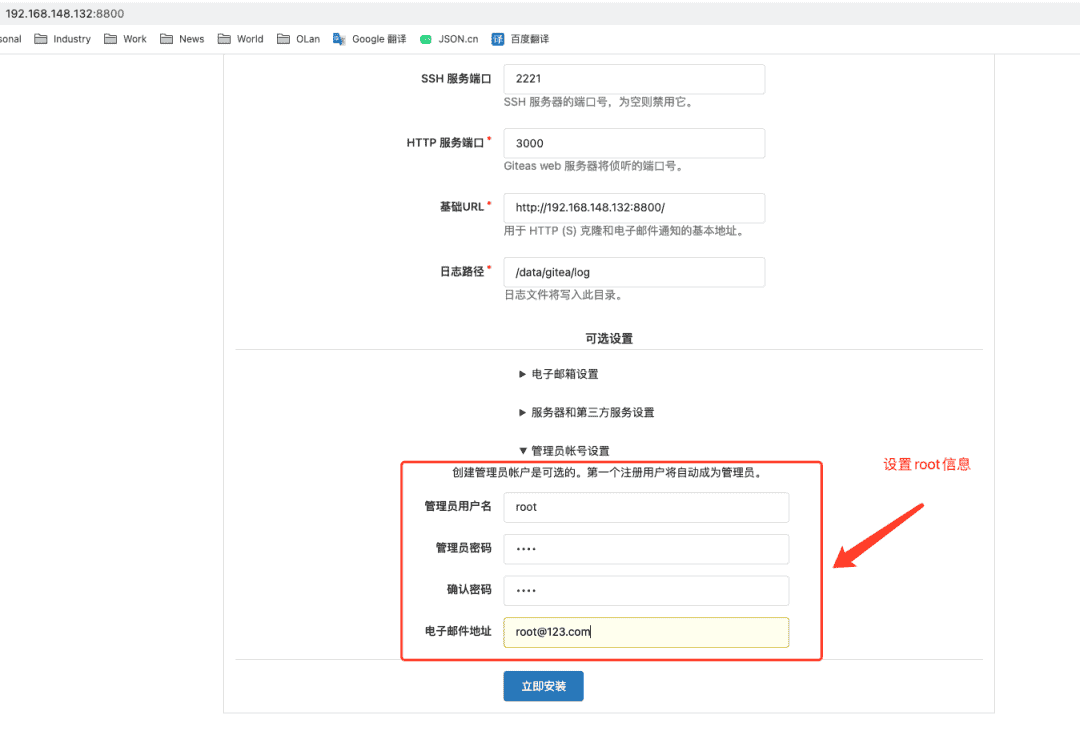Click the SSH 服务端口 input field

(x=634, y=79)
